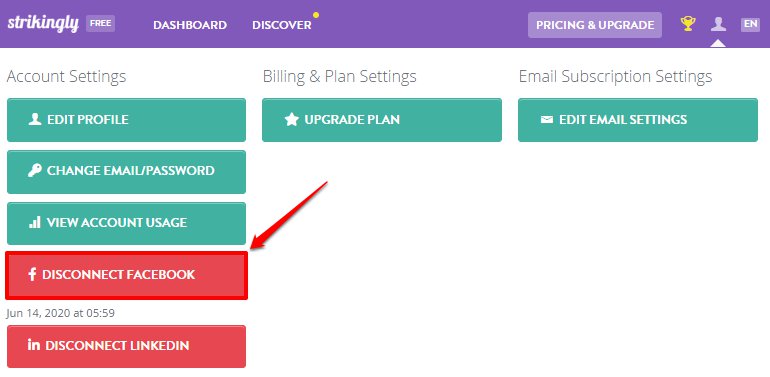Click the Pricing & Upgrade button

(595, 25)
